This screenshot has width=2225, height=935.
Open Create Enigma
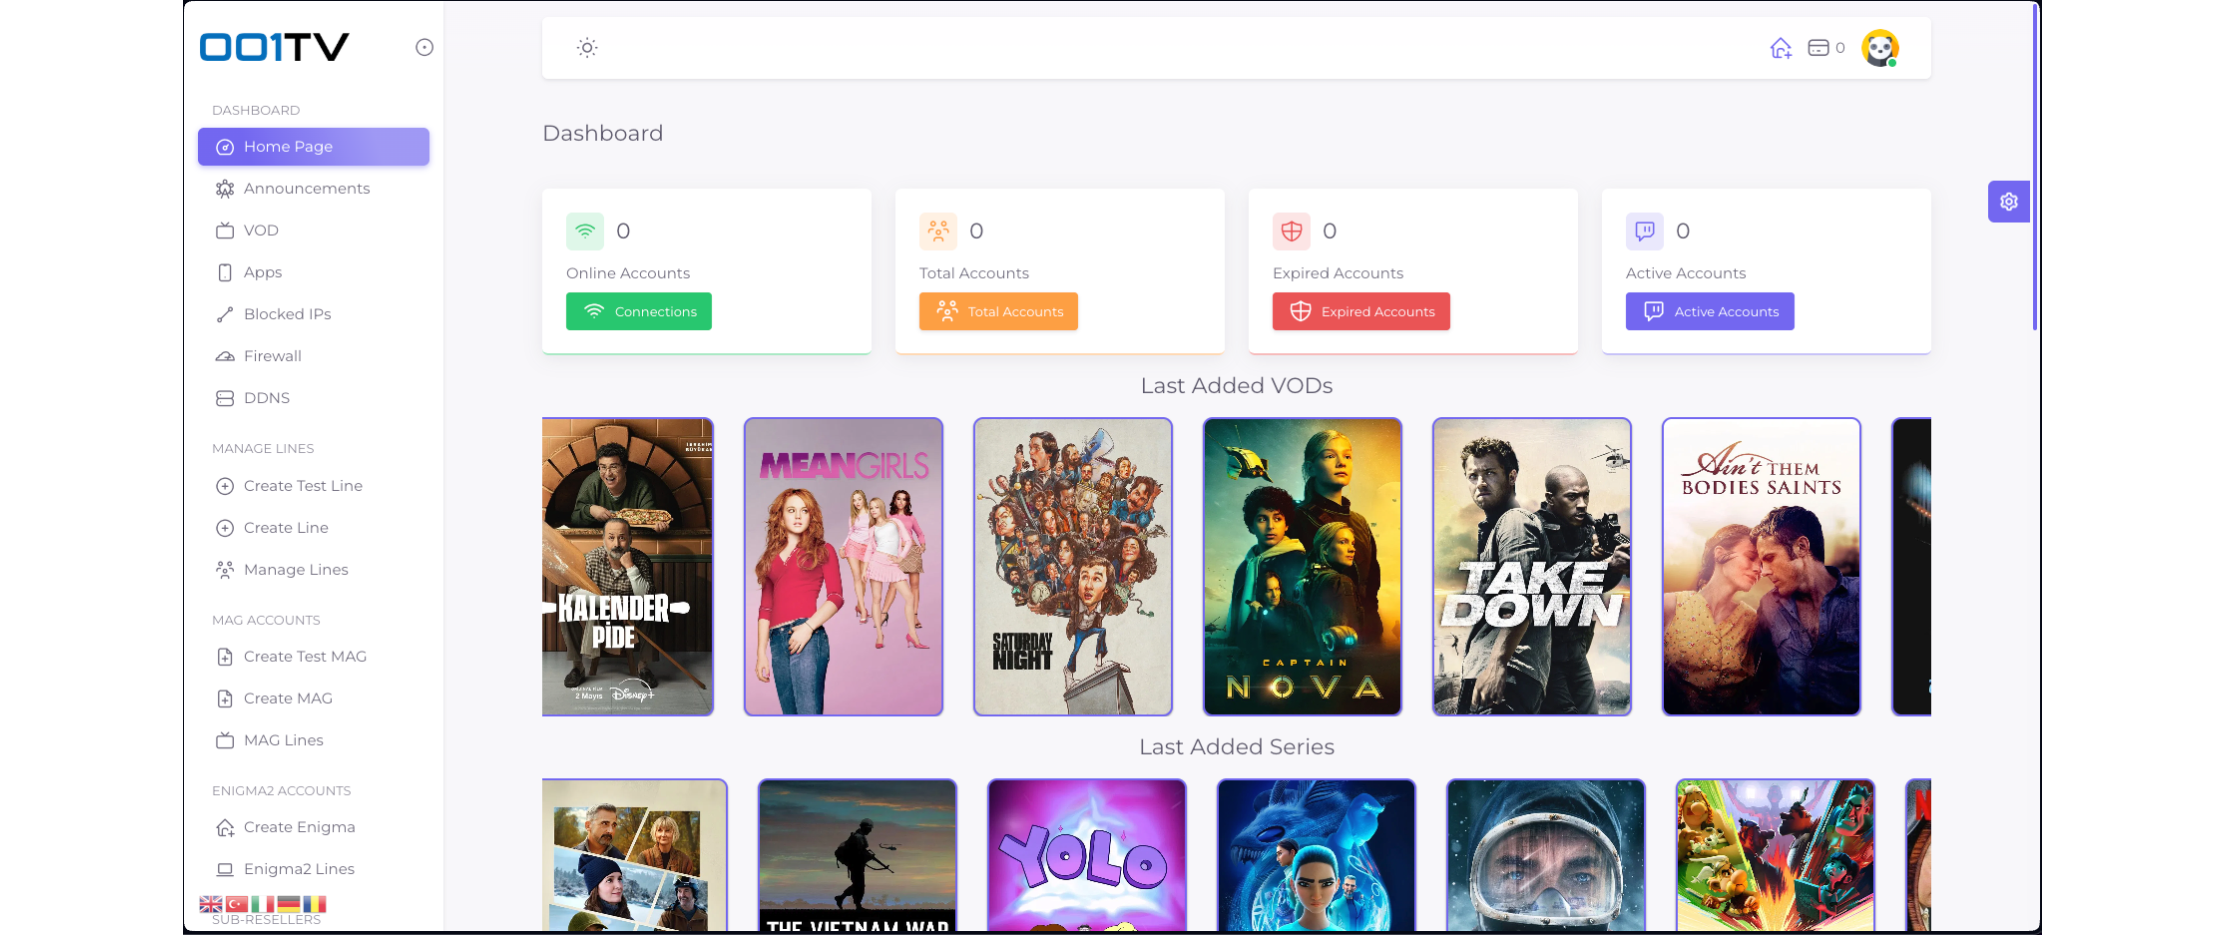pyautogui.click(x=314, y=829)
